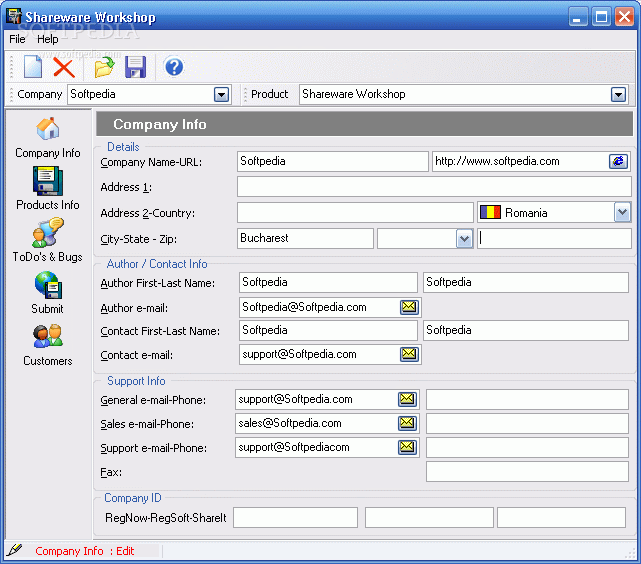The width and height of the screenshot is (641, 564).
Task: Click the envelope icon for Support e-mail
Action: [x=407, y=447]
